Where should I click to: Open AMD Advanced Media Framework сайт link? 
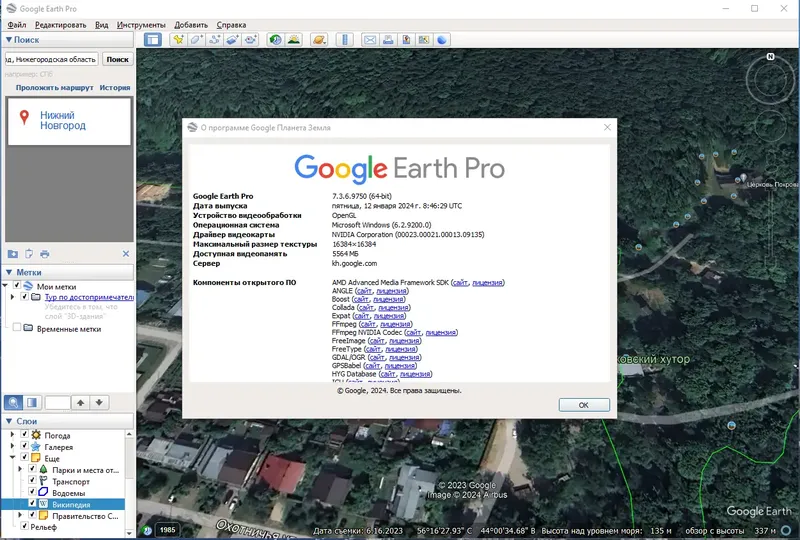(460, 282)
